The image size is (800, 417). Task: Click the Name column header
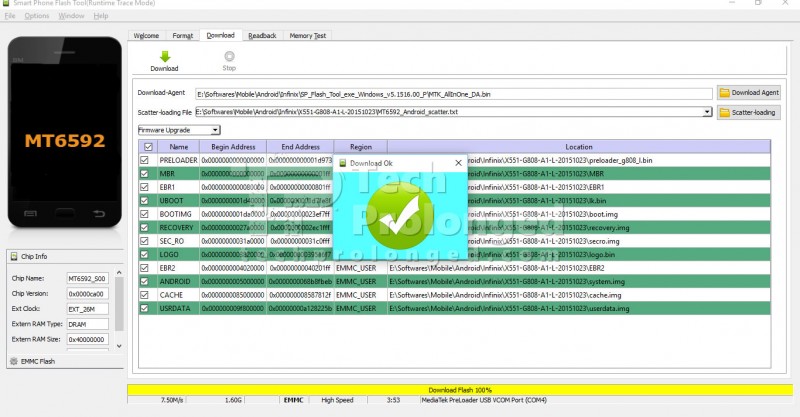179,147
